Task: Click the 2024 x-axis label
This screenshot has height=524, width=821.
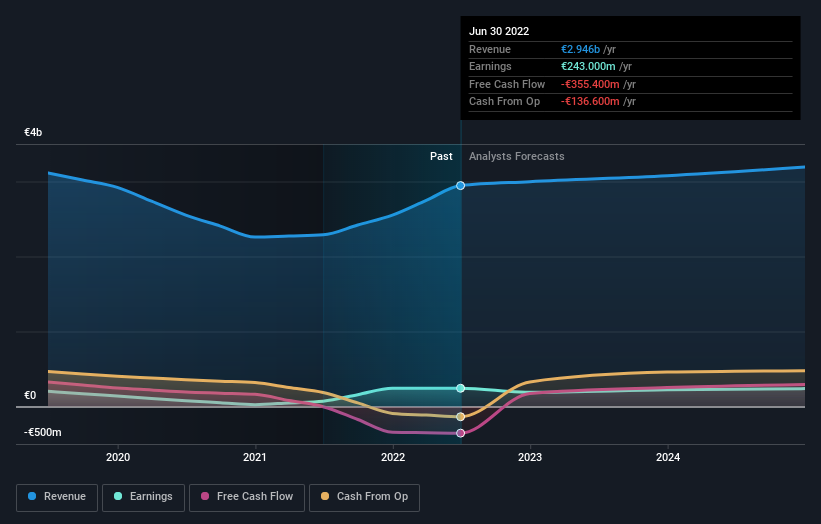Action: [x=668, y=457]
